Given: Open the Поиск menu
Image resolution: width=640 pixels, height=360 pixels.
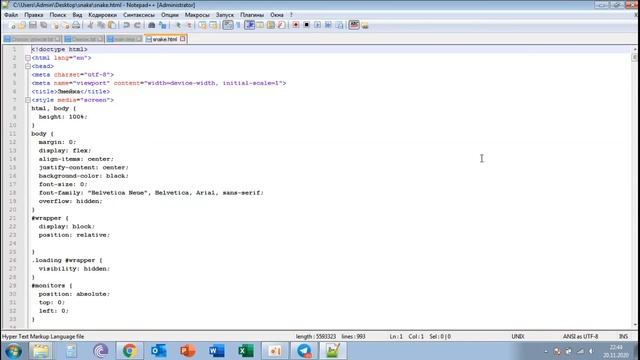Looking at the screenshot, I should pyautogui.click(x=58, y=15).
